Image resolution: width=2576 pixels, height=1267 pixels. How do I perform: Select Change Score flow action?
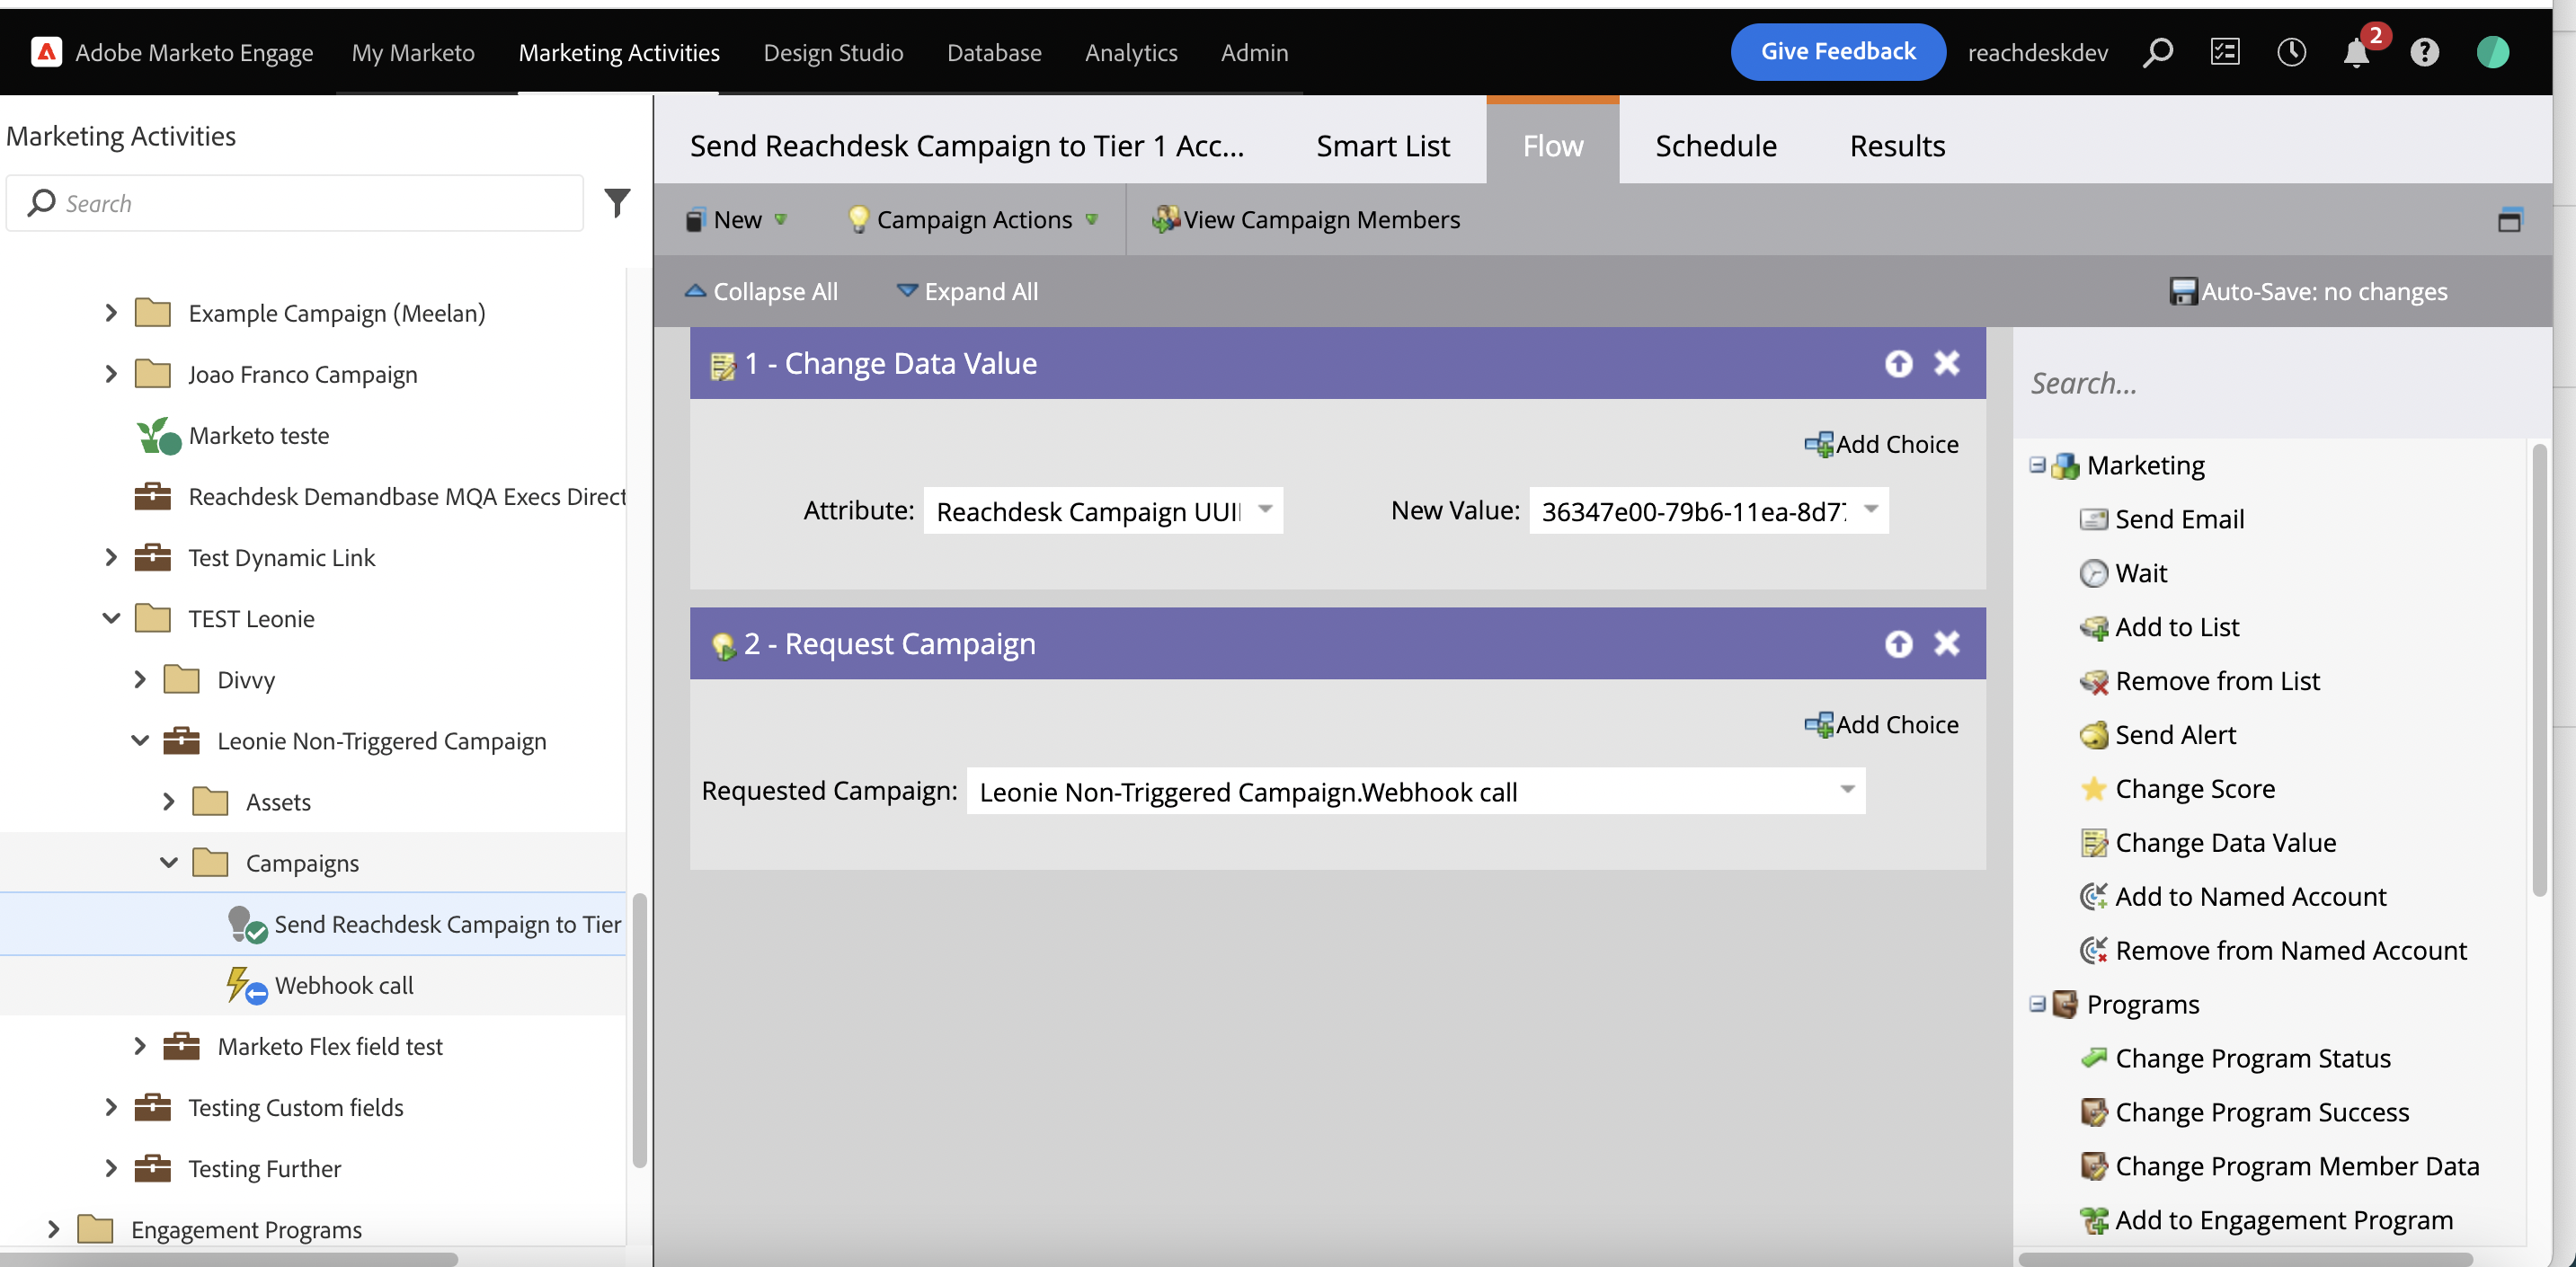tap(2177, 788)
